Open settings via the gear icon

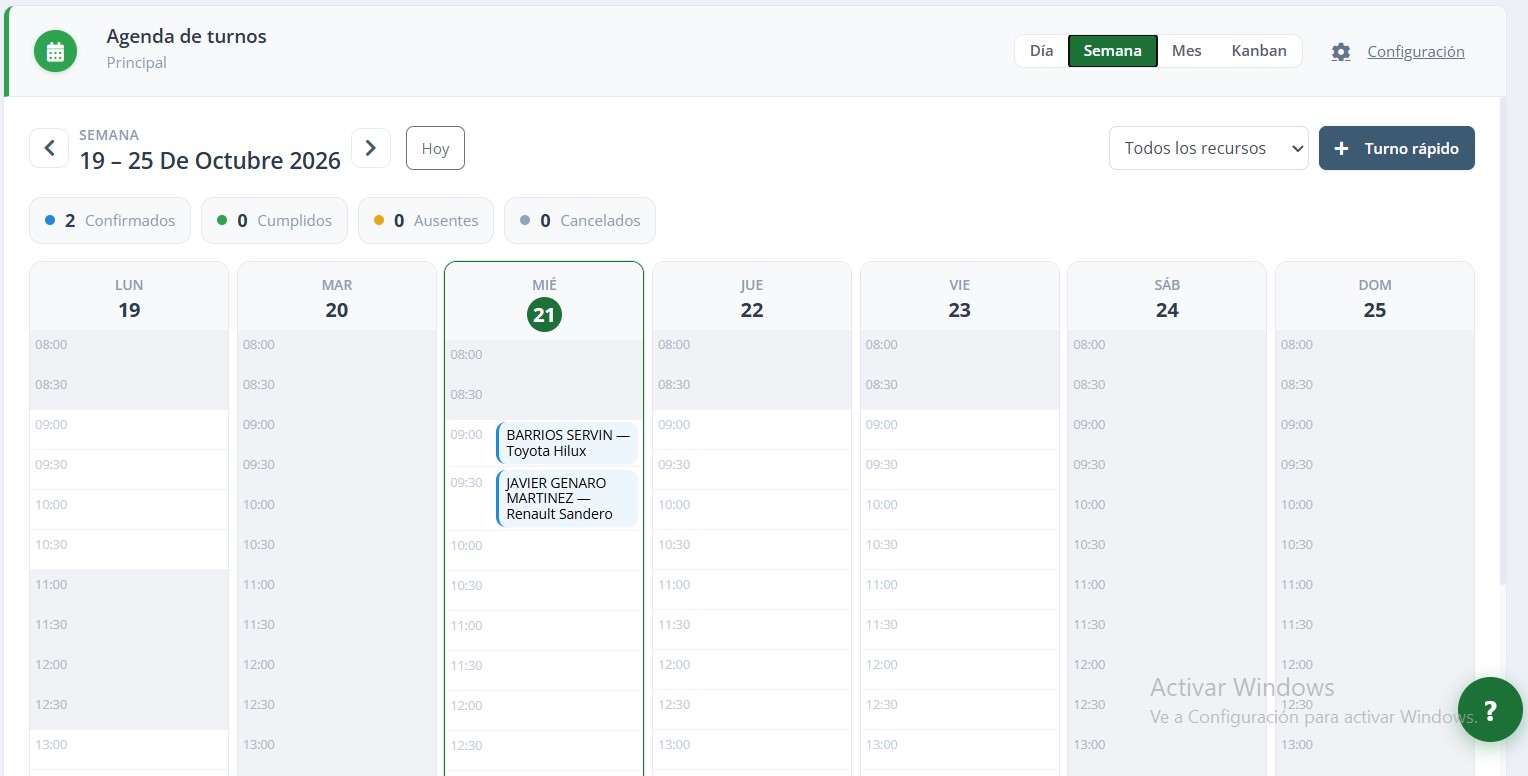(1341, 52)
